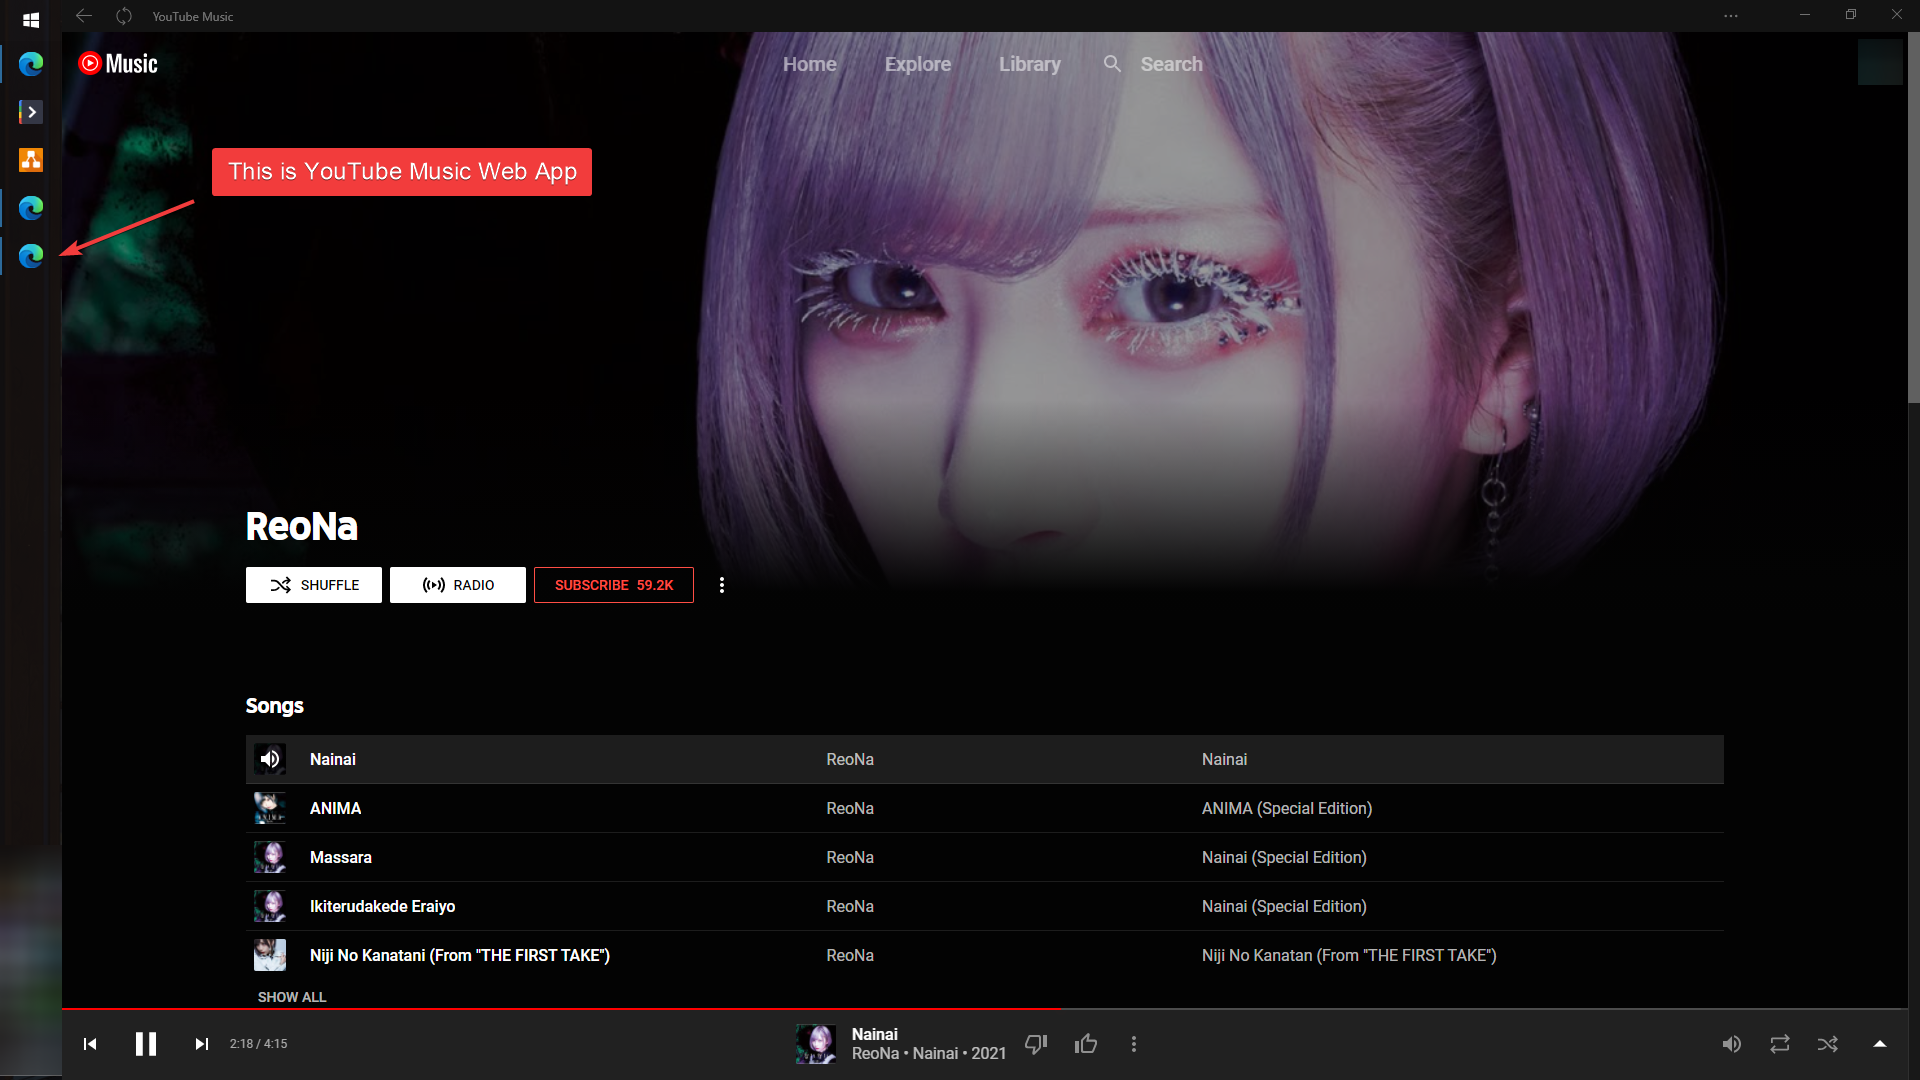Play the ANIMA song row thumbnail

(270, 808)
